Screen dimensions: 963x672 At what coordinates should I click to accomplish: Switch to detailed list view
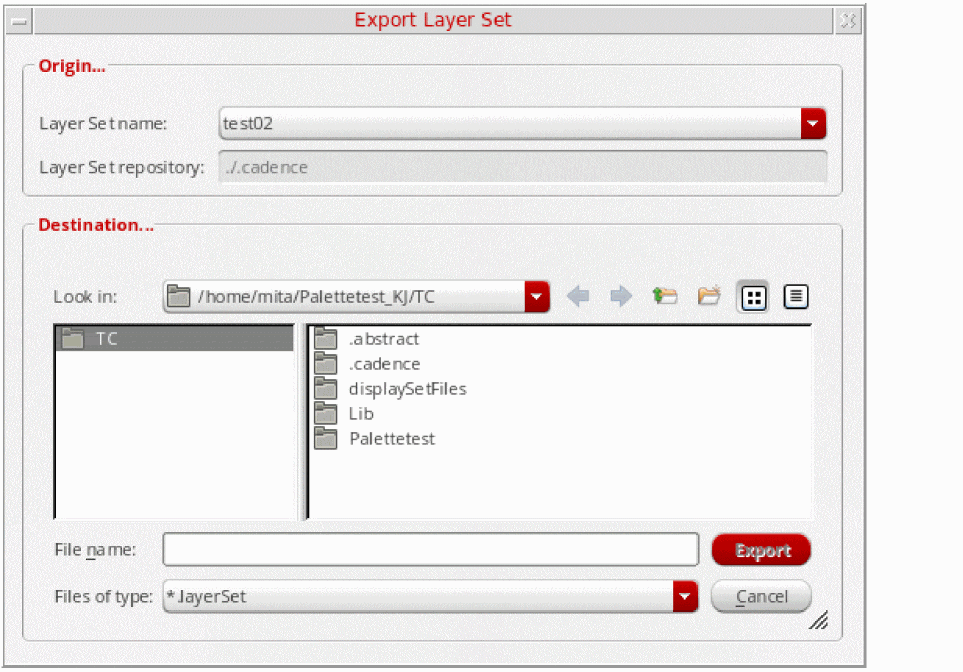pyautogui.click(x=796, y=297)
